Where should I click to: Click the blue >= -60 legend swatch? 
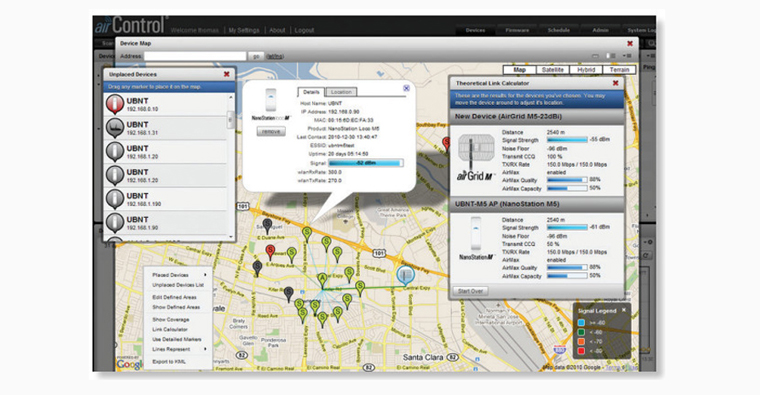coord(581,323)
